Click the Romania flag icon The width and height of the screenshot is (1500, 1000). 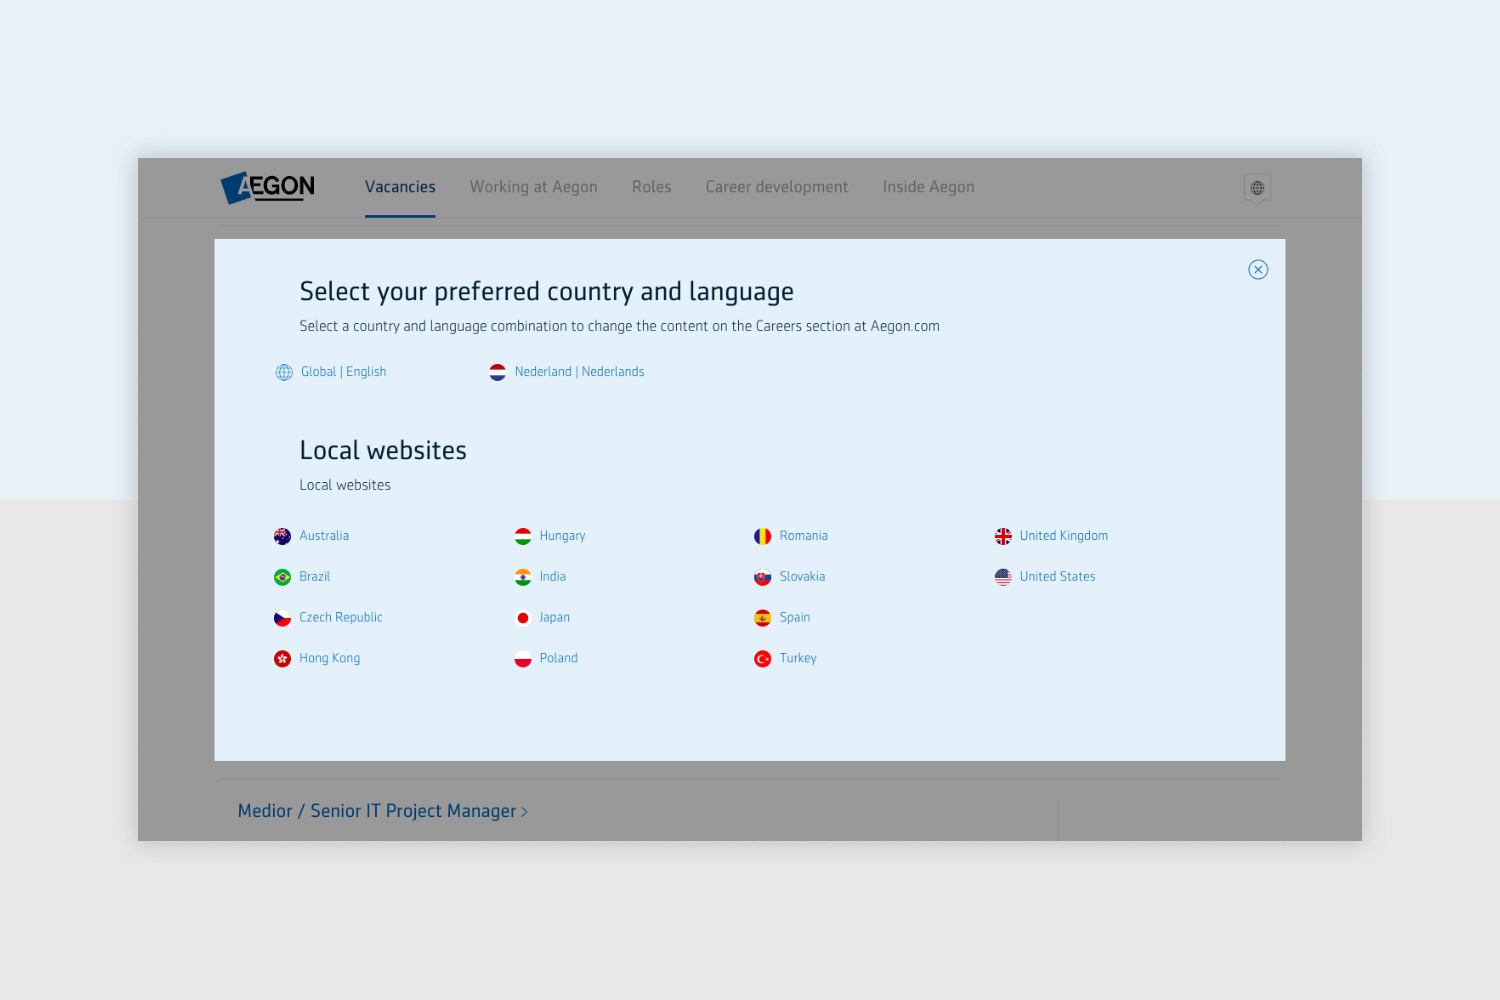point(763,537)
